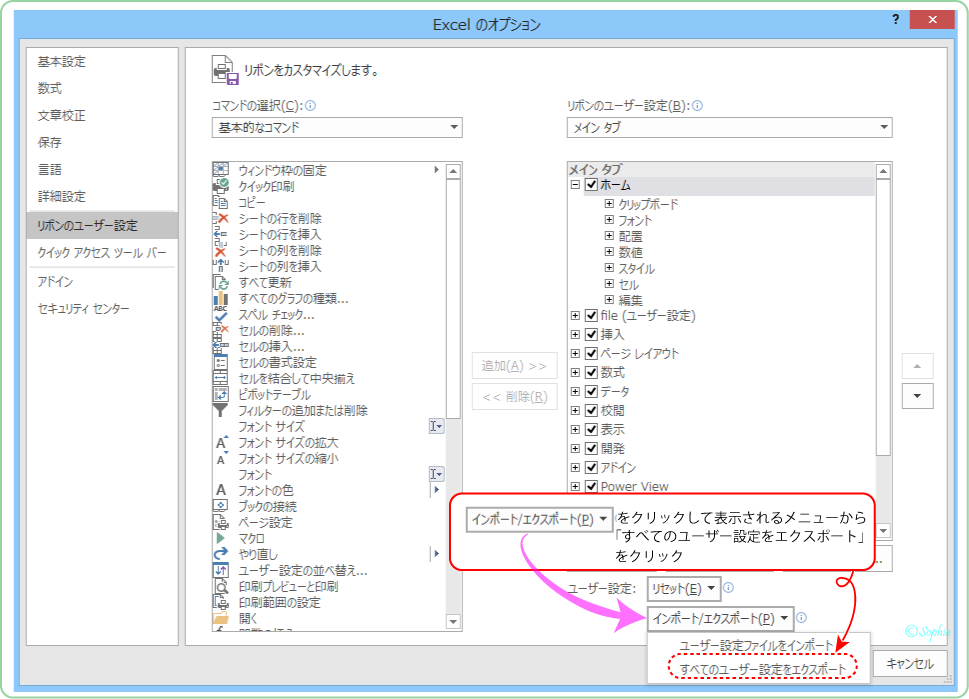
Task: Choose ユーザー設定ファイルをインポート menu item
Action: [757, 645]
